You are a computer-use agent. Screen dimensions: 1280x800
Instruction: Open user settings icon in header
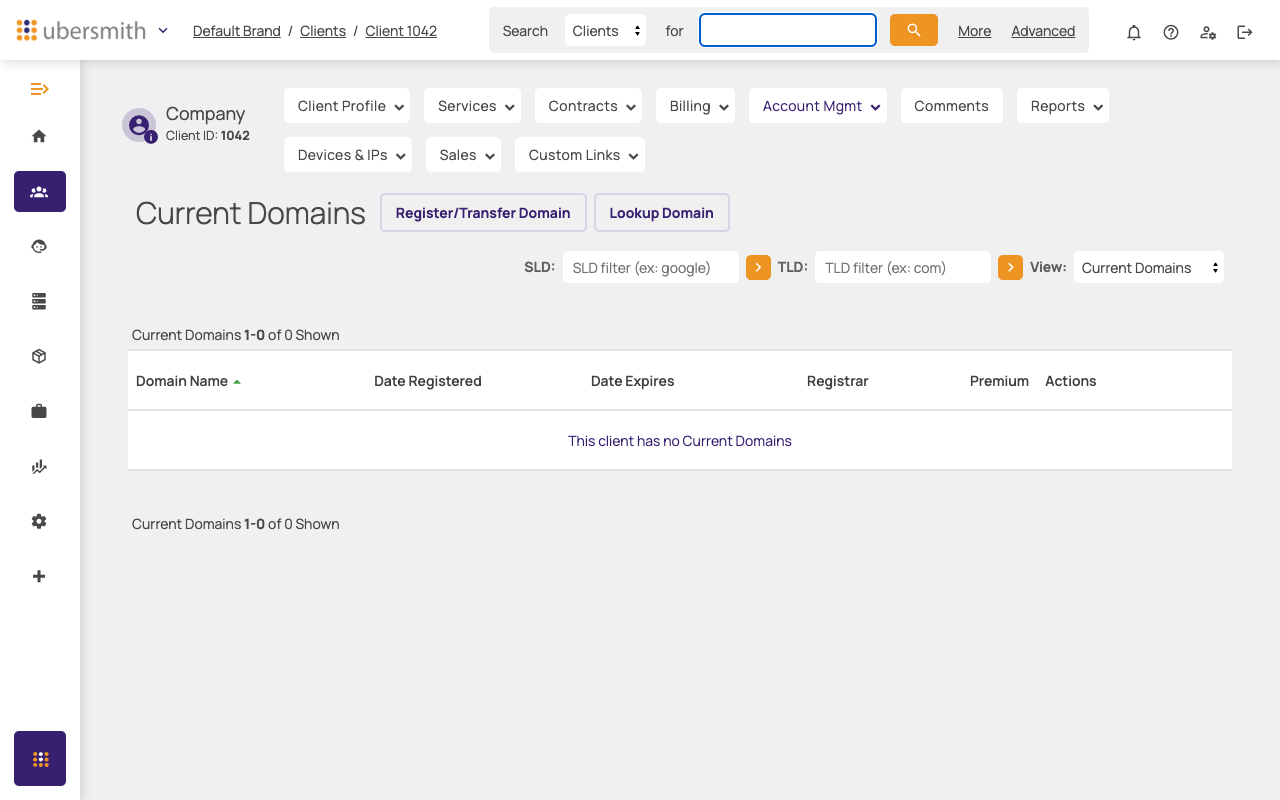pos(1208,32)
